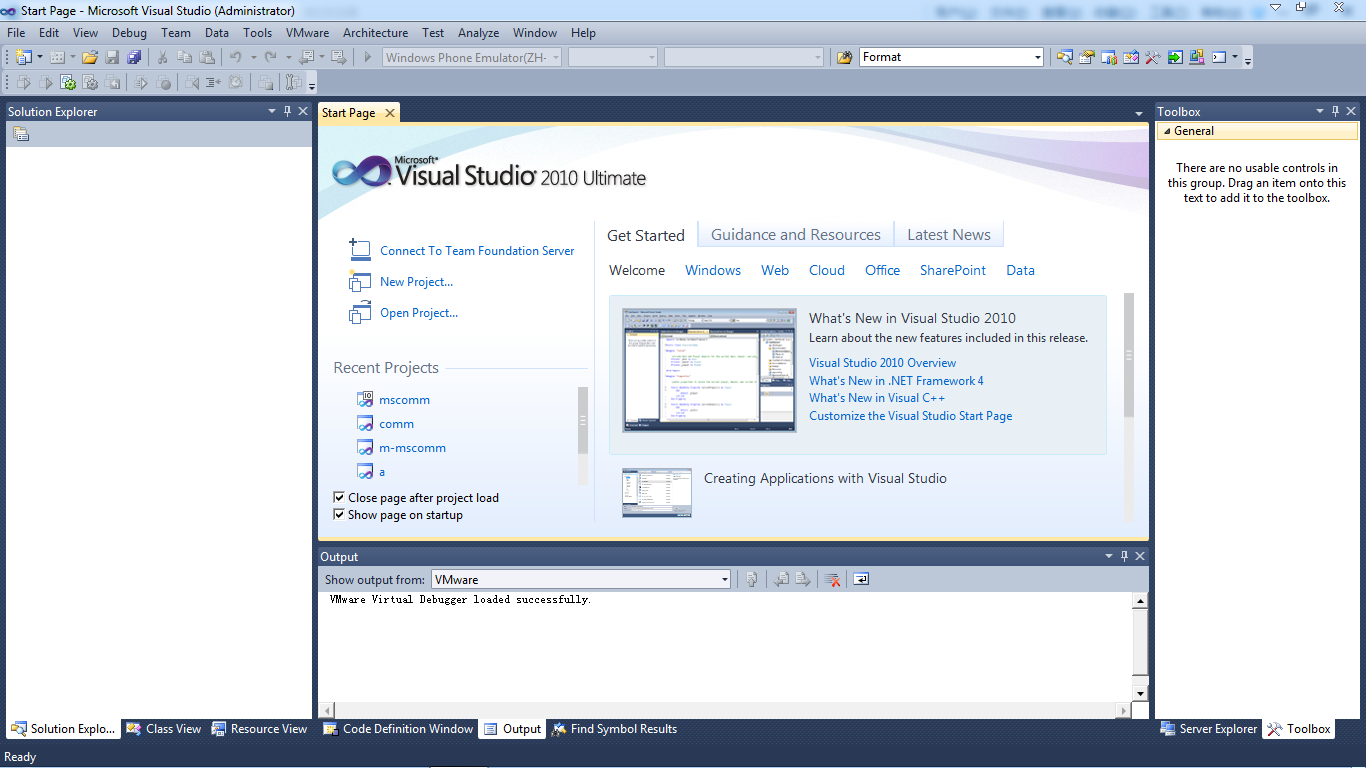Click the Start Page green arrow toolbar icon
Image resolution: width=1366 pixels, height=768 pixels.
1175,57
